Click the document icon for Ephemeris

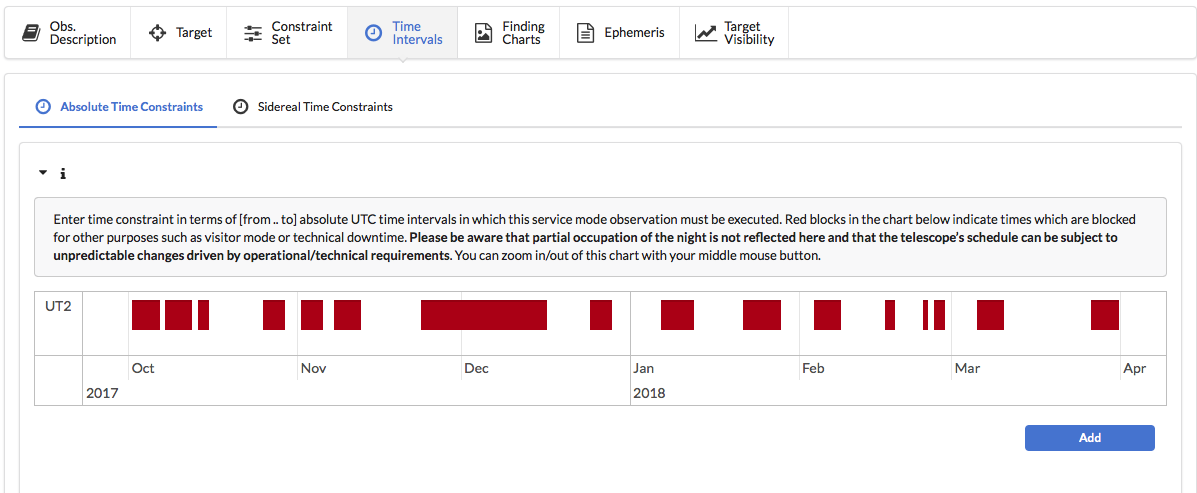pyautogui.click(x=586, y=33)
